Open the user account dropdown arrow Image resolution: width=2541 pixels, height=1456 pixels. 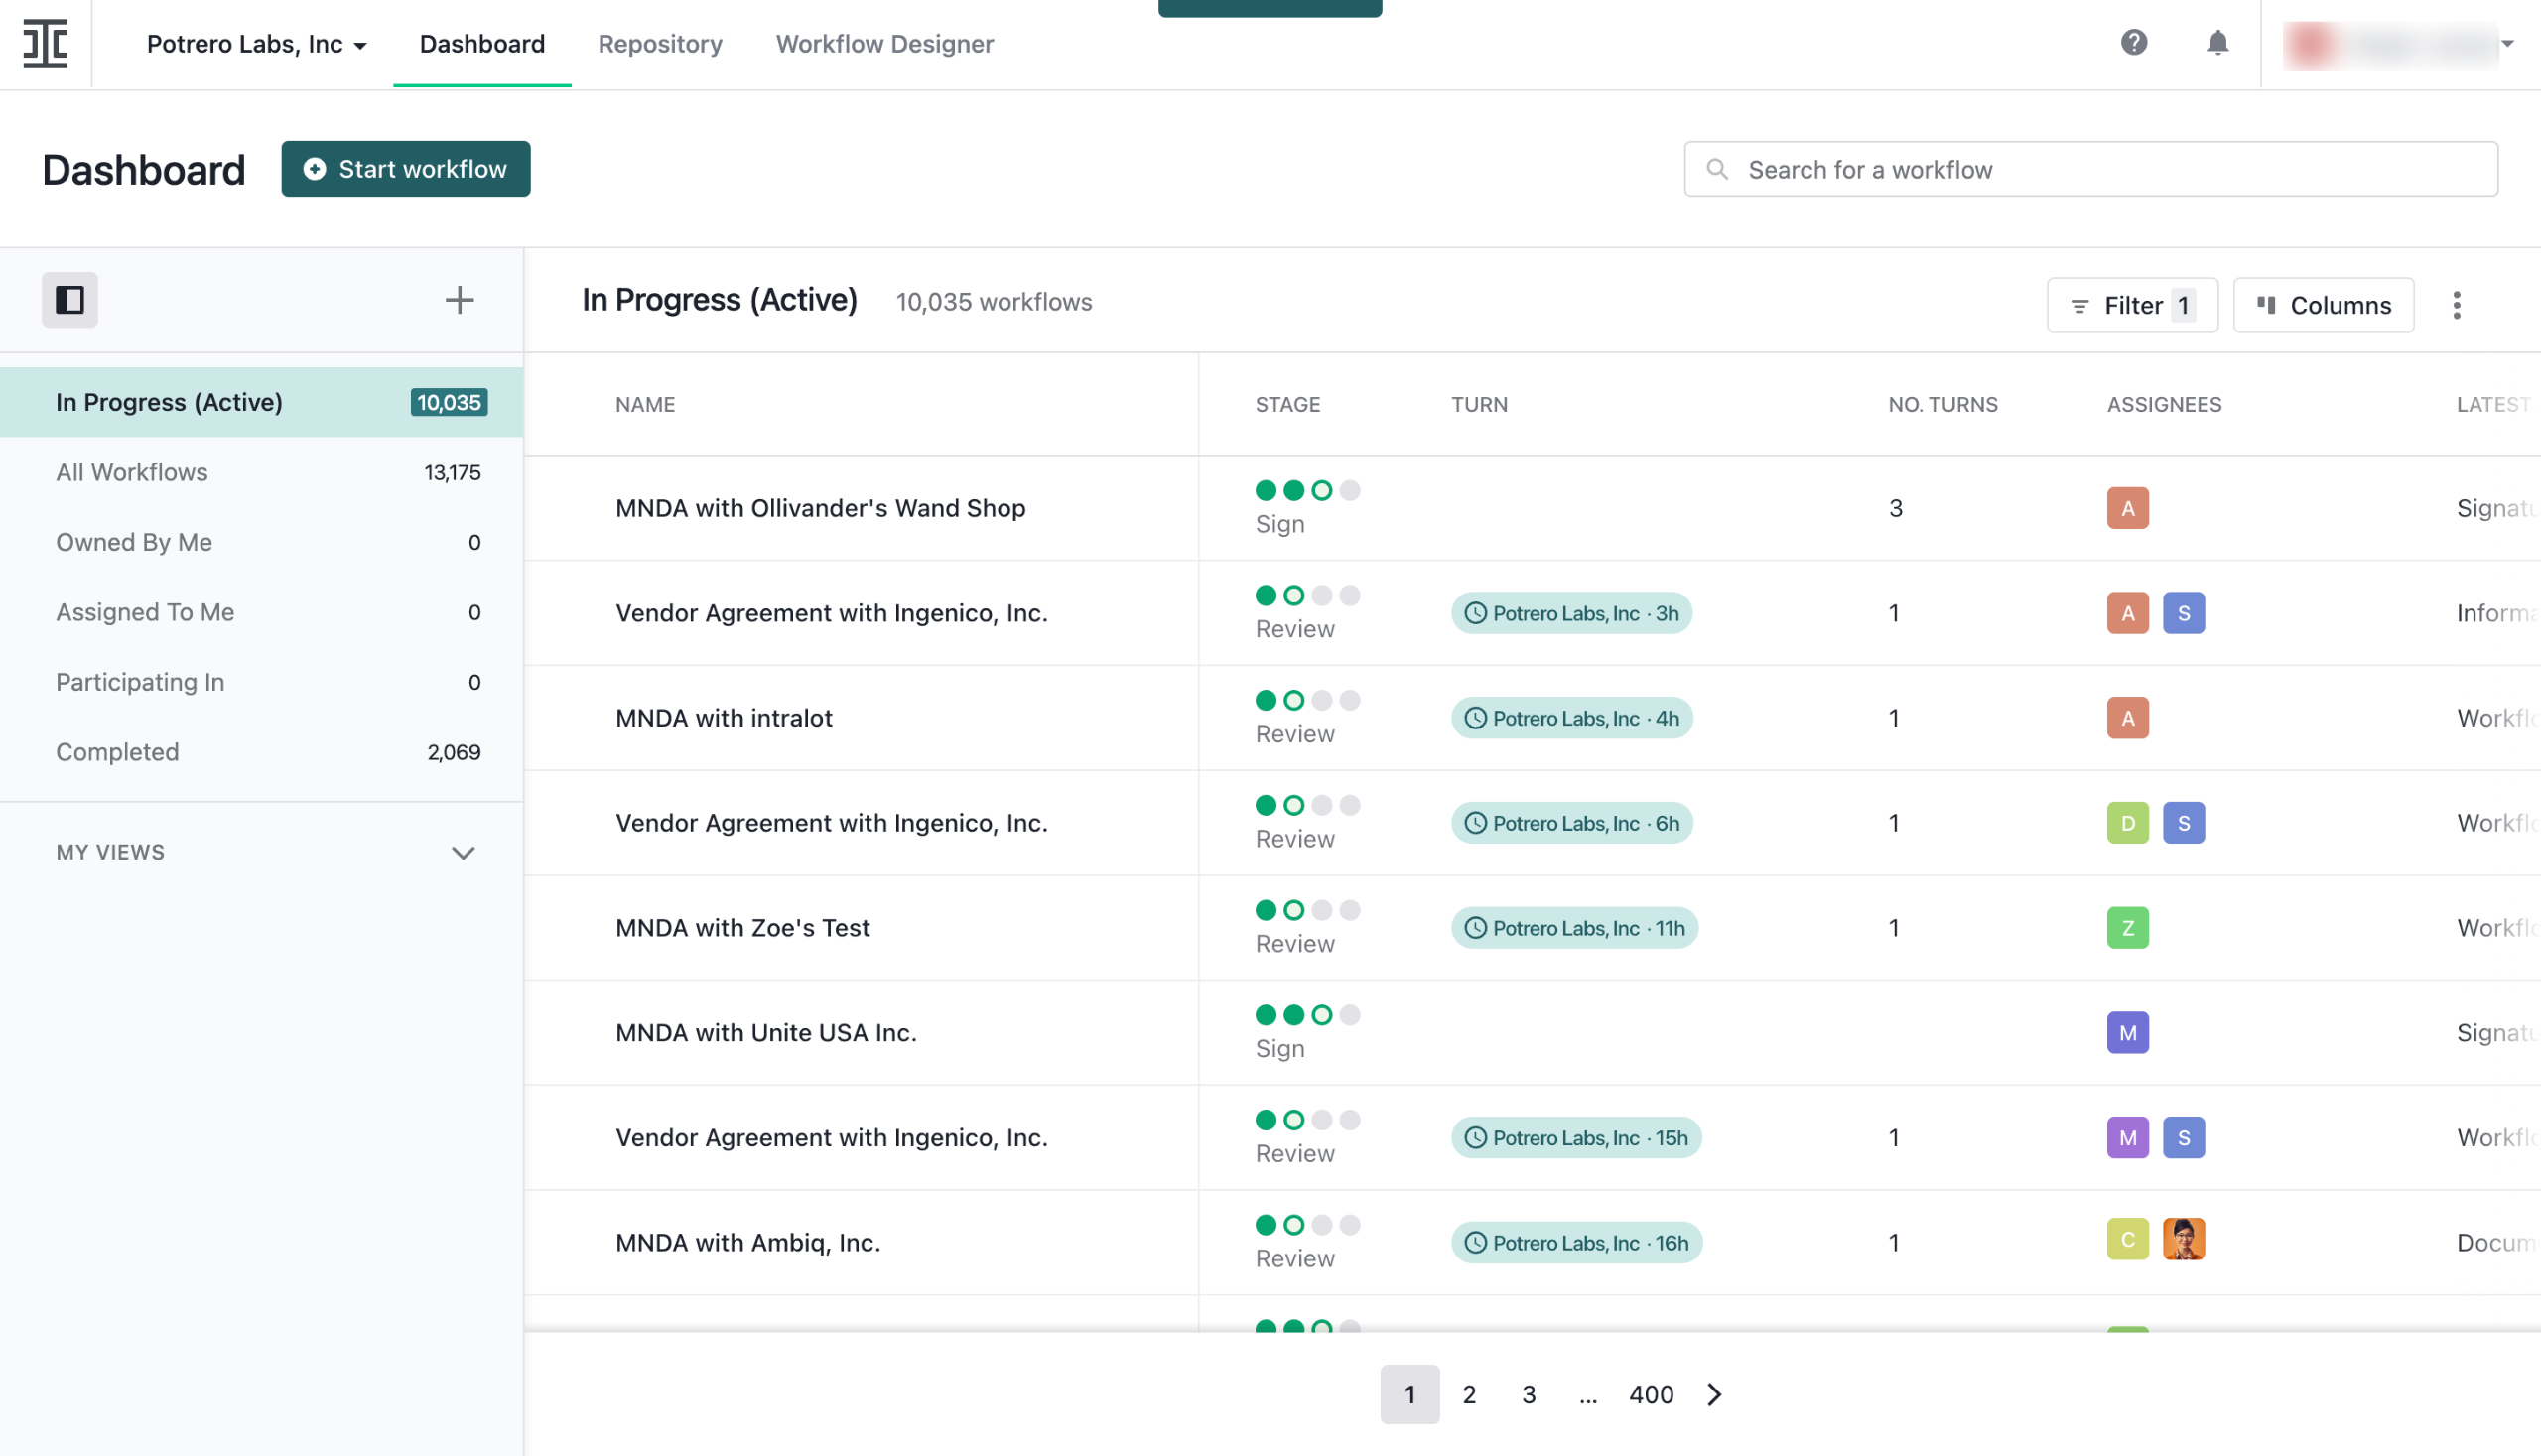pyautogui.click(x=2506, y=44)
